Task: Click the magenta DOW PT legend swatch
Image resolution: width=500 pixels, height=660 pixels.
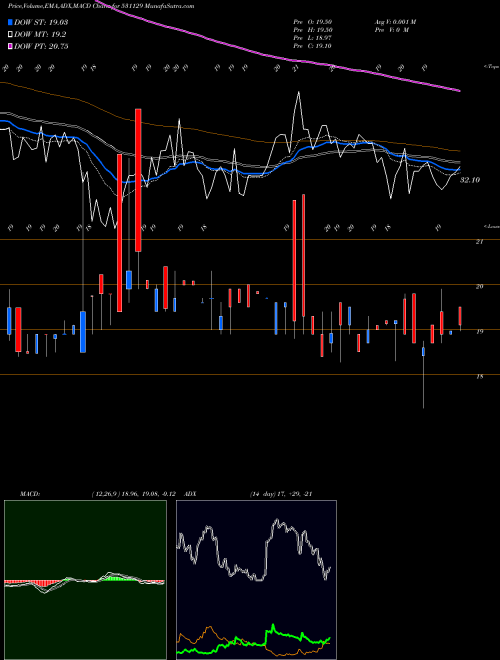Action: [11, 46]
